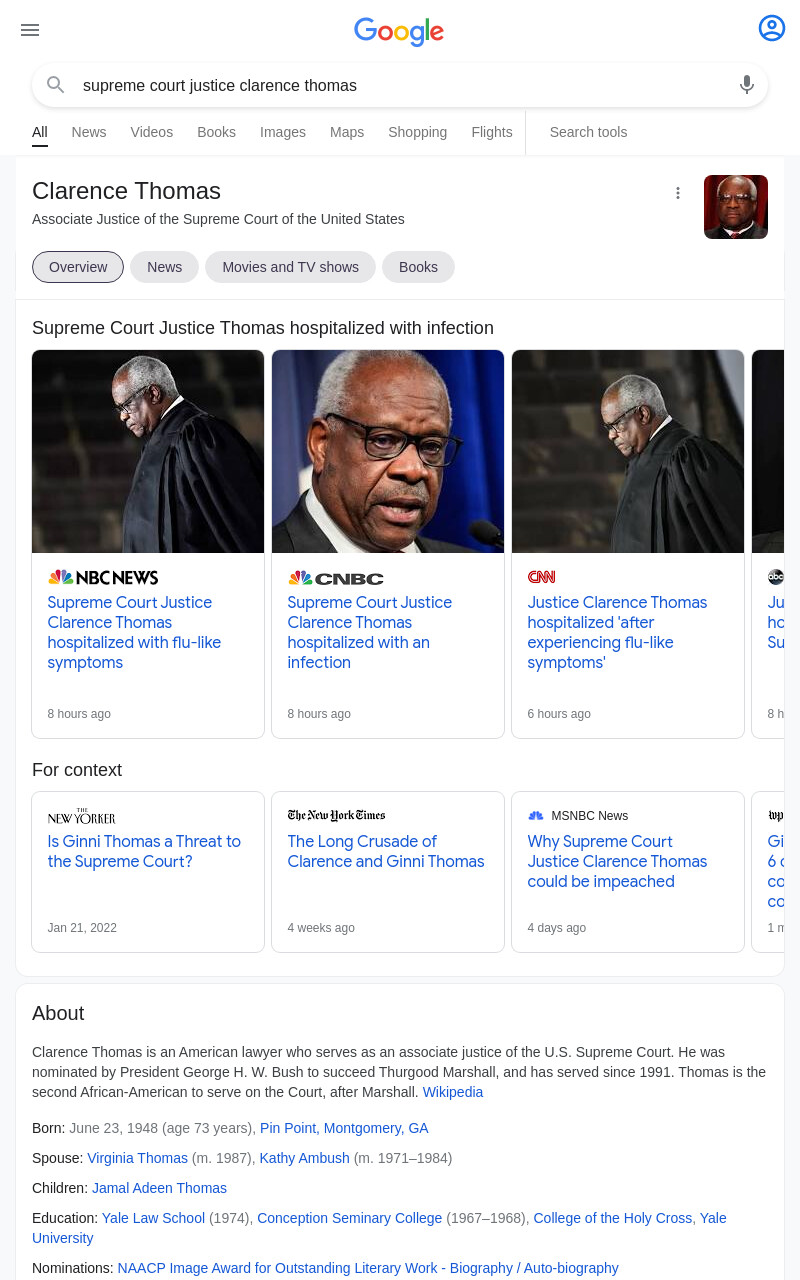
Task: Switch to the Images tab
Action: (283, 132)
